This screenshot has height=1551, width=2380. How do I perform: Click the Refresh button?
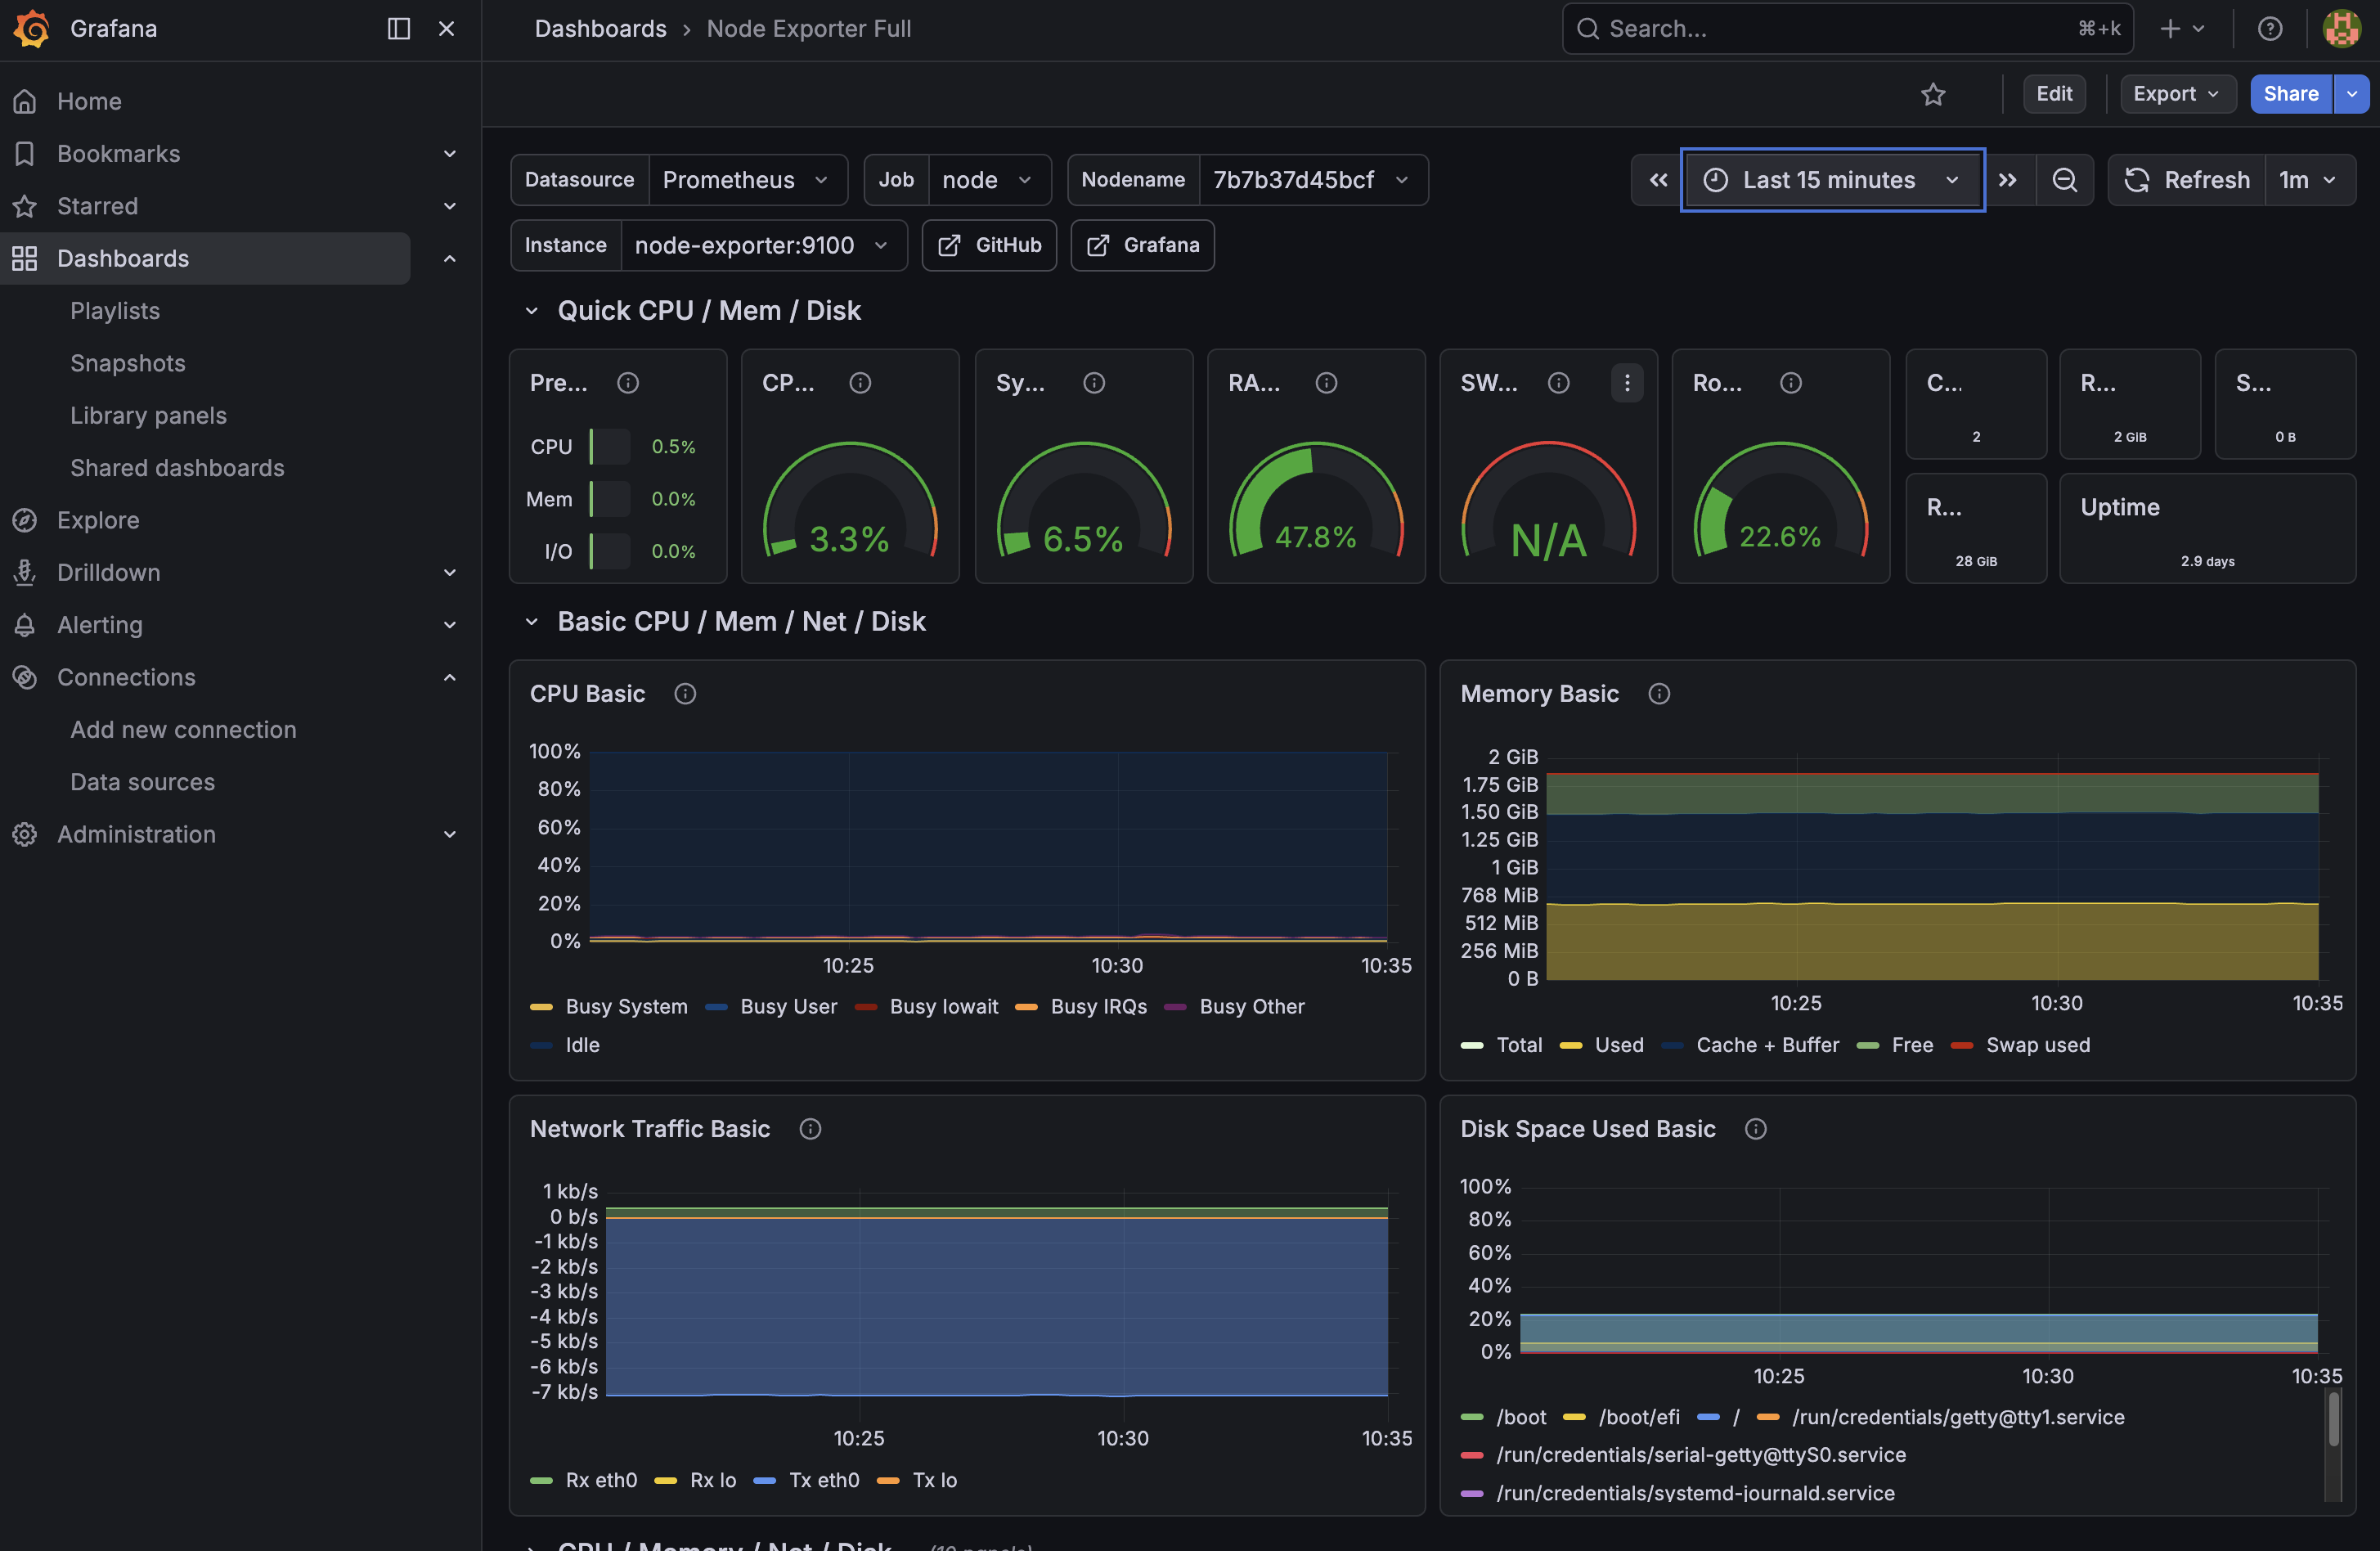(x=2187, y=180)
